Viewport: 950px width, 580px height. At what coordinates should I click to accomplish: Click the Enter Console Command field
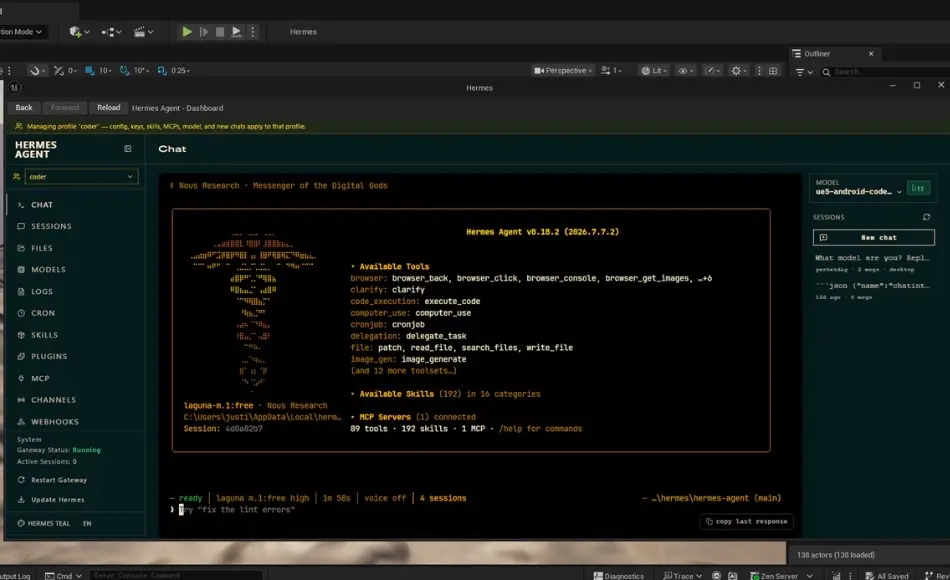(x=176, y=575)
